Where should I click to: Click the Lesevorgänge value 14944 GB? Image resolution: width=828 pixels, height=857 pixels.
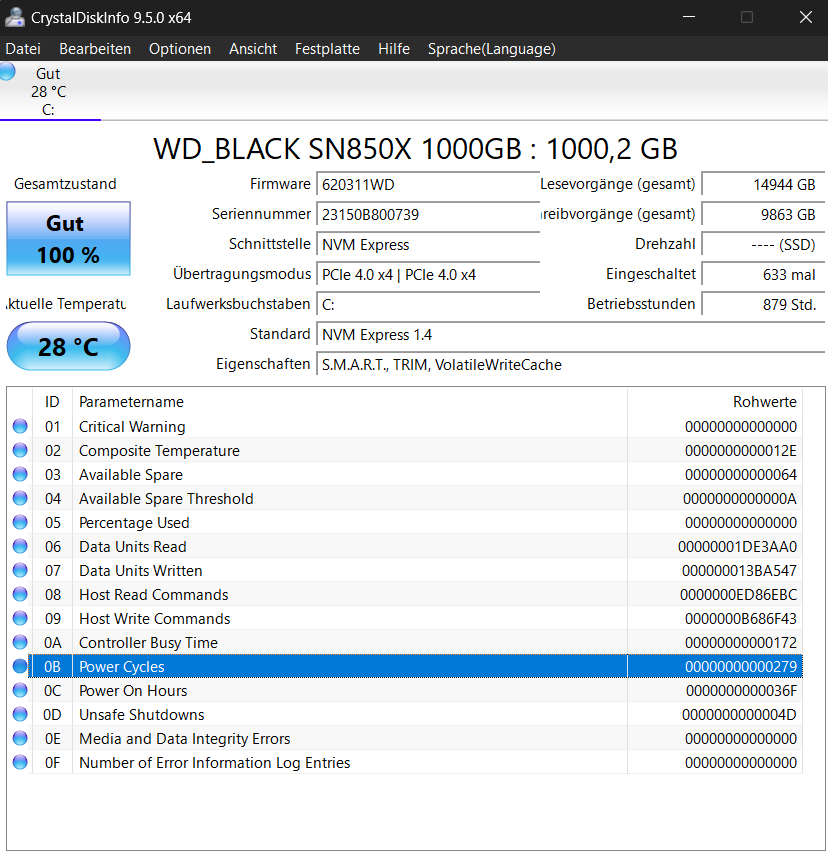coord(763,185)
